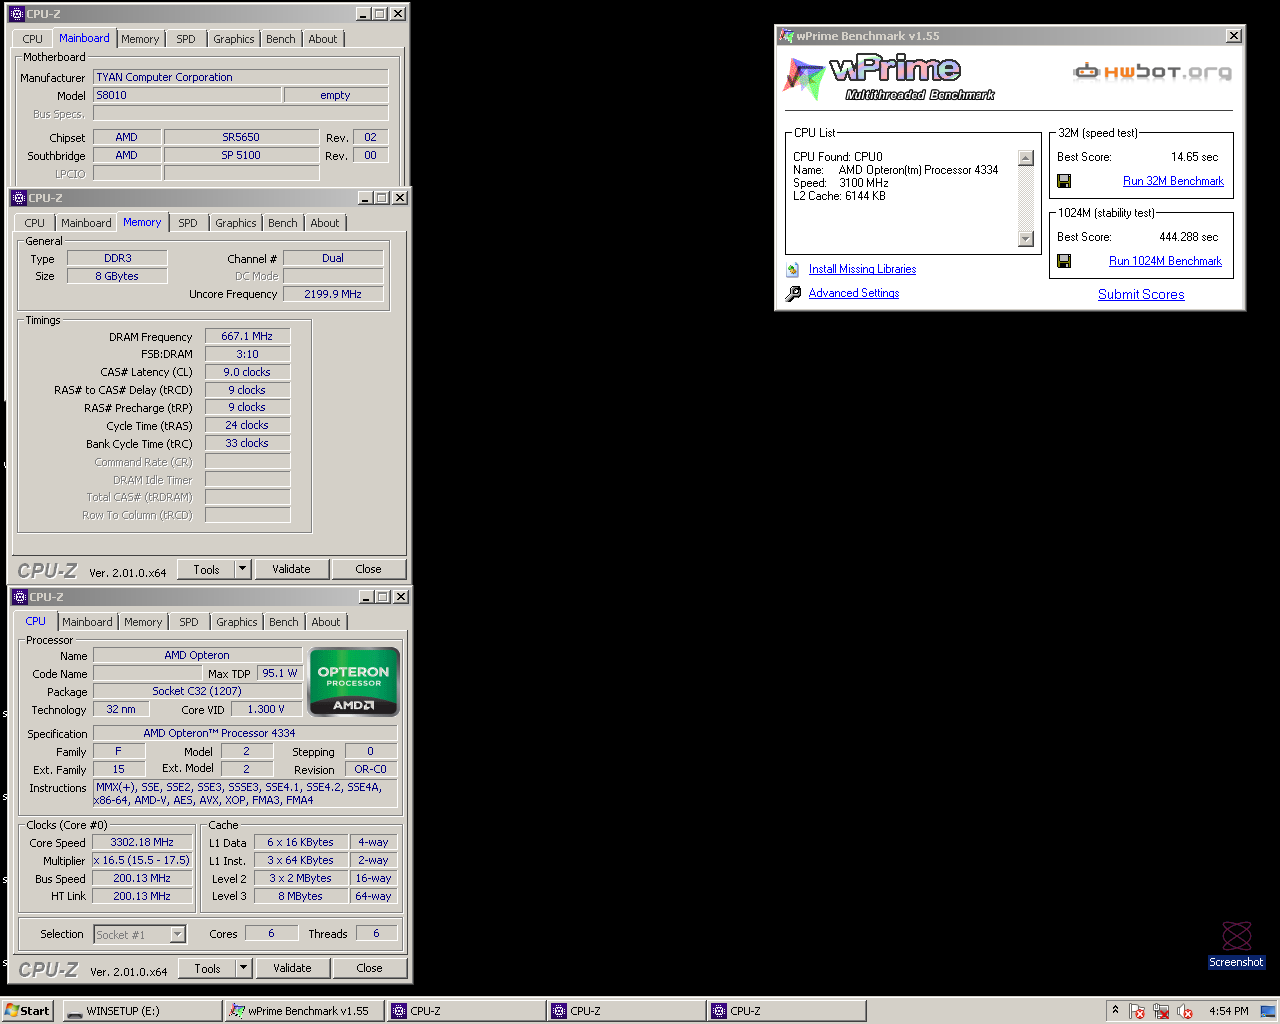
Task: Click the Close button in the Memory window
Action: [368, 569]
